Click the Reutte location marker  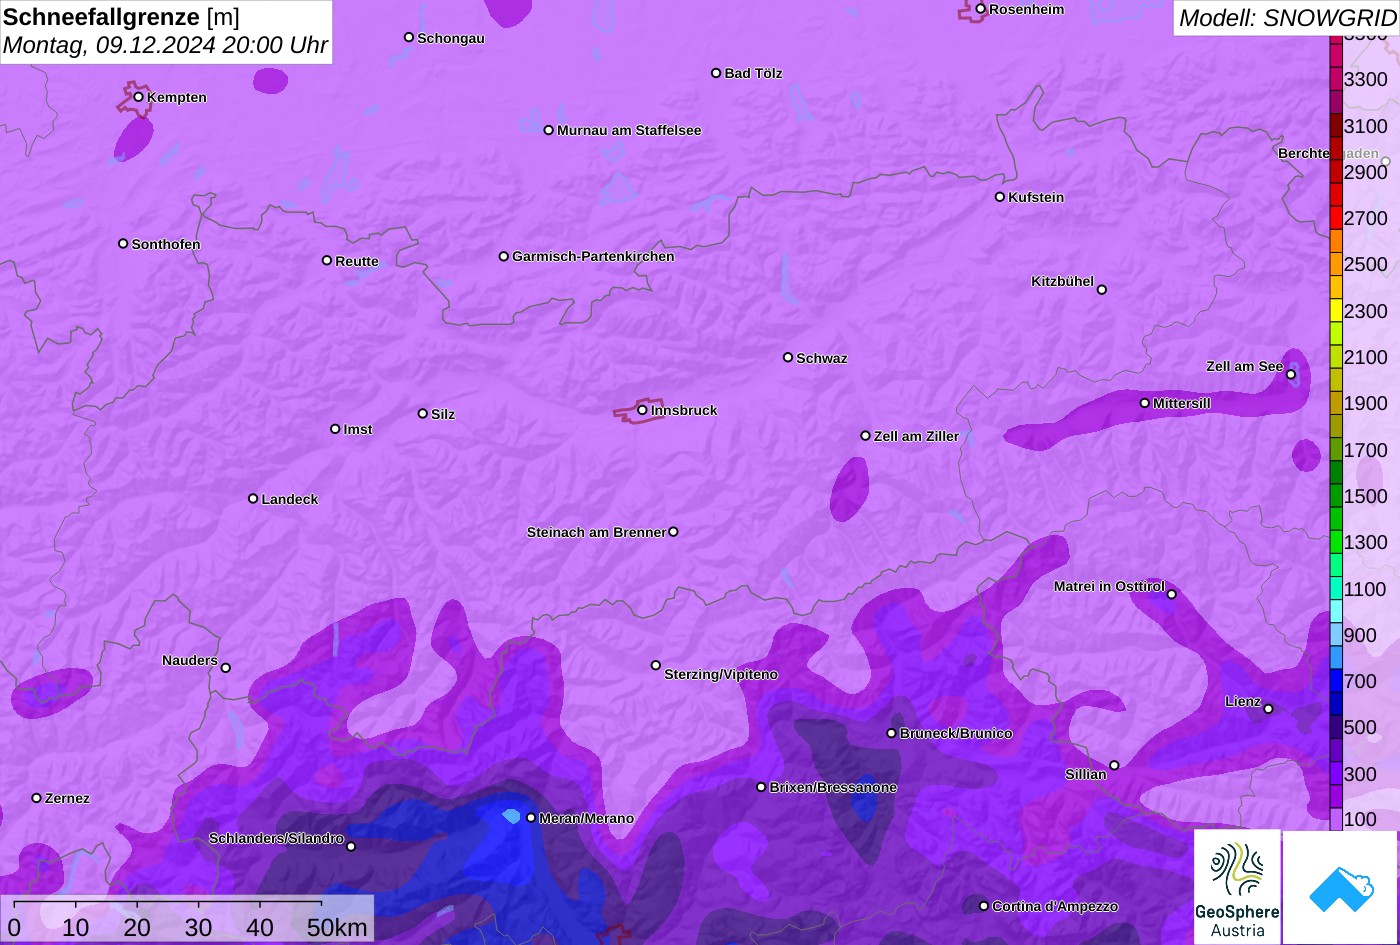327,260
